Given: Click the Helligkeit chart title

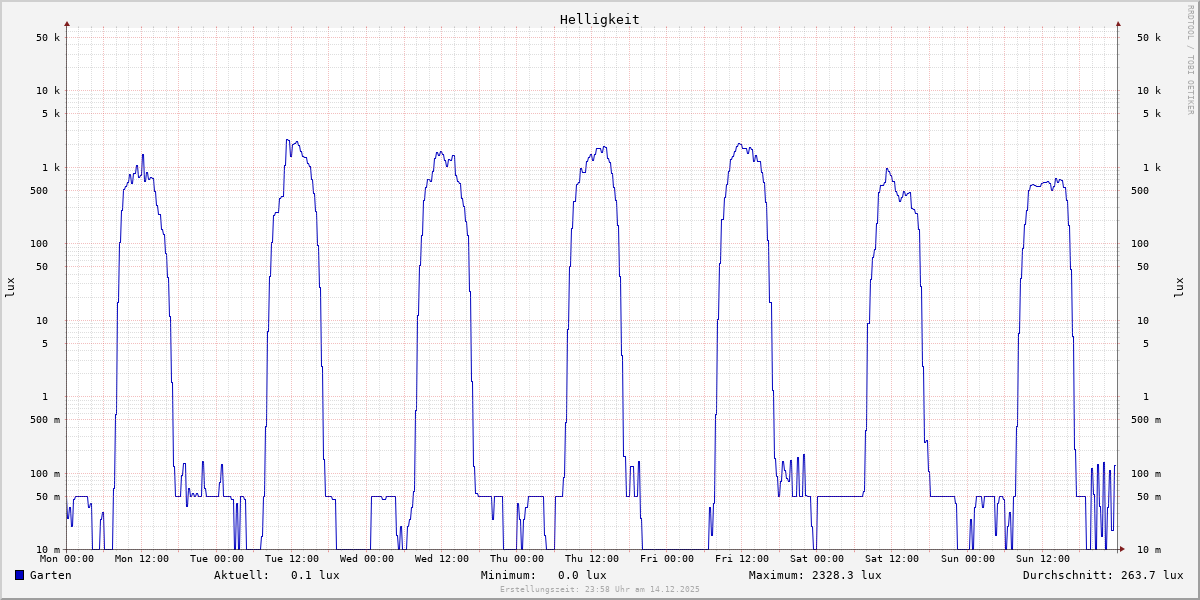Looking at the screenshot, I should click(x=599, y=19).
